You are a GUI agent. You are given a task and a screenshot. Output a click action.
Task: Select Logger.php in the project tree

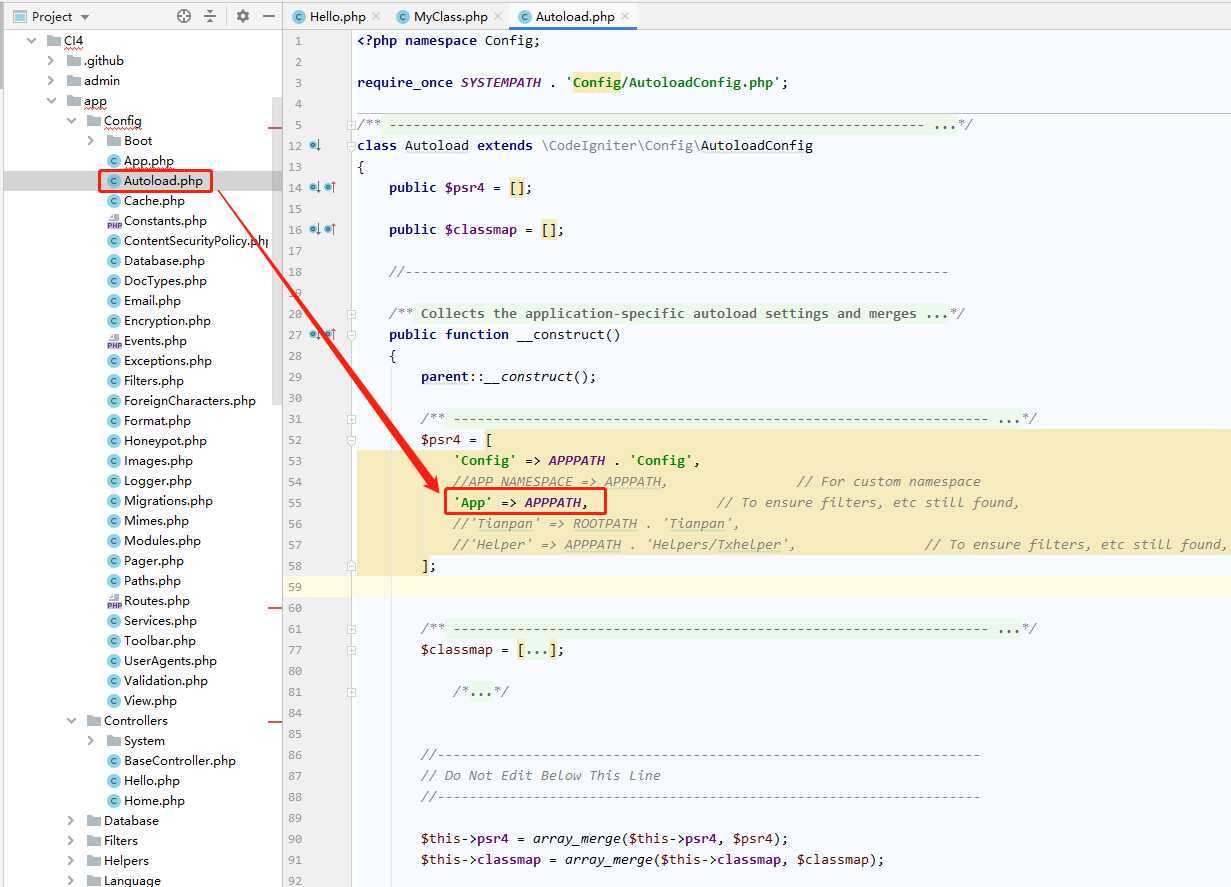158,481
